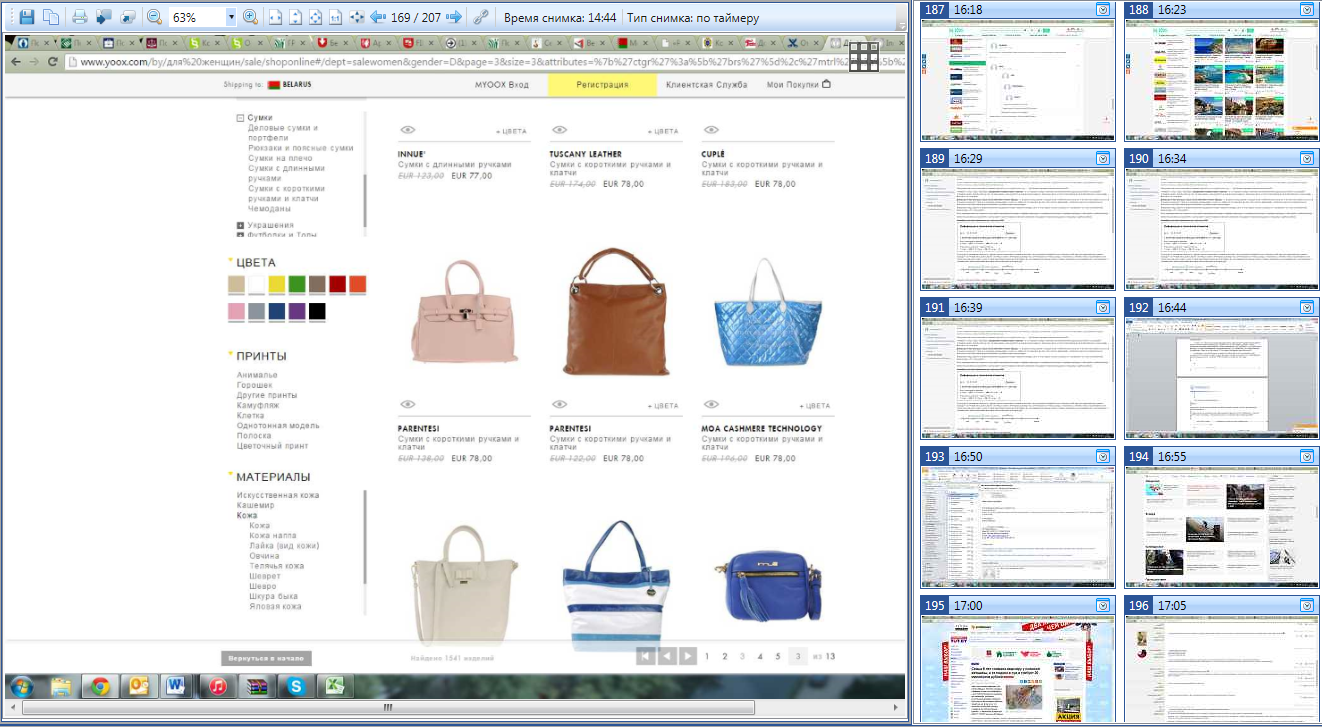This screenshot has height=727, width=1322.
Task: Open the dropdown arrow on thumbnail 188
Action: pyautogui.click(x=1307, y=9)
